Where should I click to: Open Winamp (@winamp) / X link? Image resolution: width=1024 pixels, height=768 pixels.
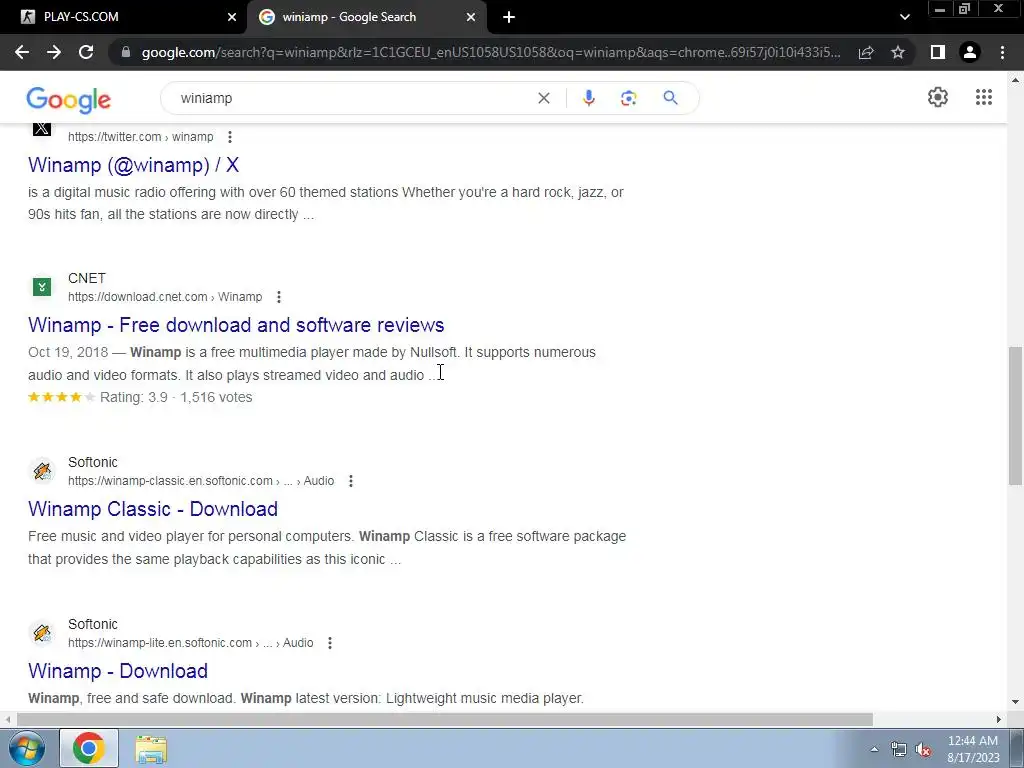(133, 165)
